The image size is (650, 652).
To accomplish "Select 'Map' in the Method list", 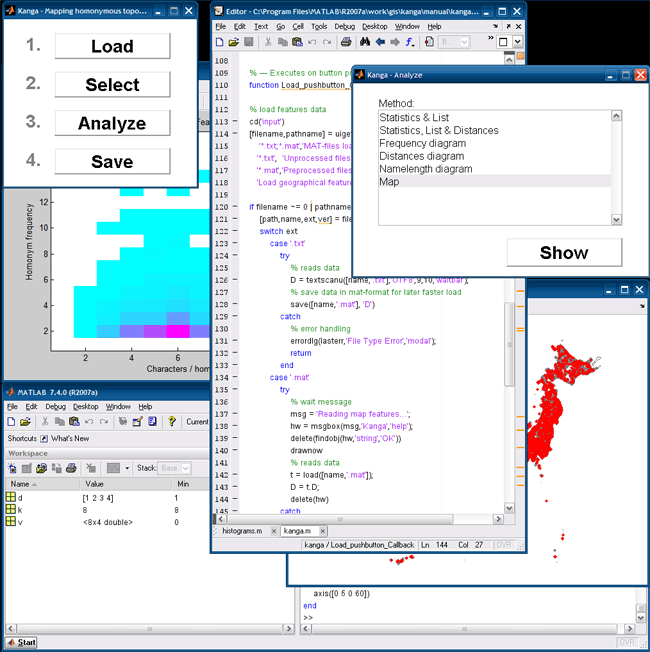I will coord(495,182).
